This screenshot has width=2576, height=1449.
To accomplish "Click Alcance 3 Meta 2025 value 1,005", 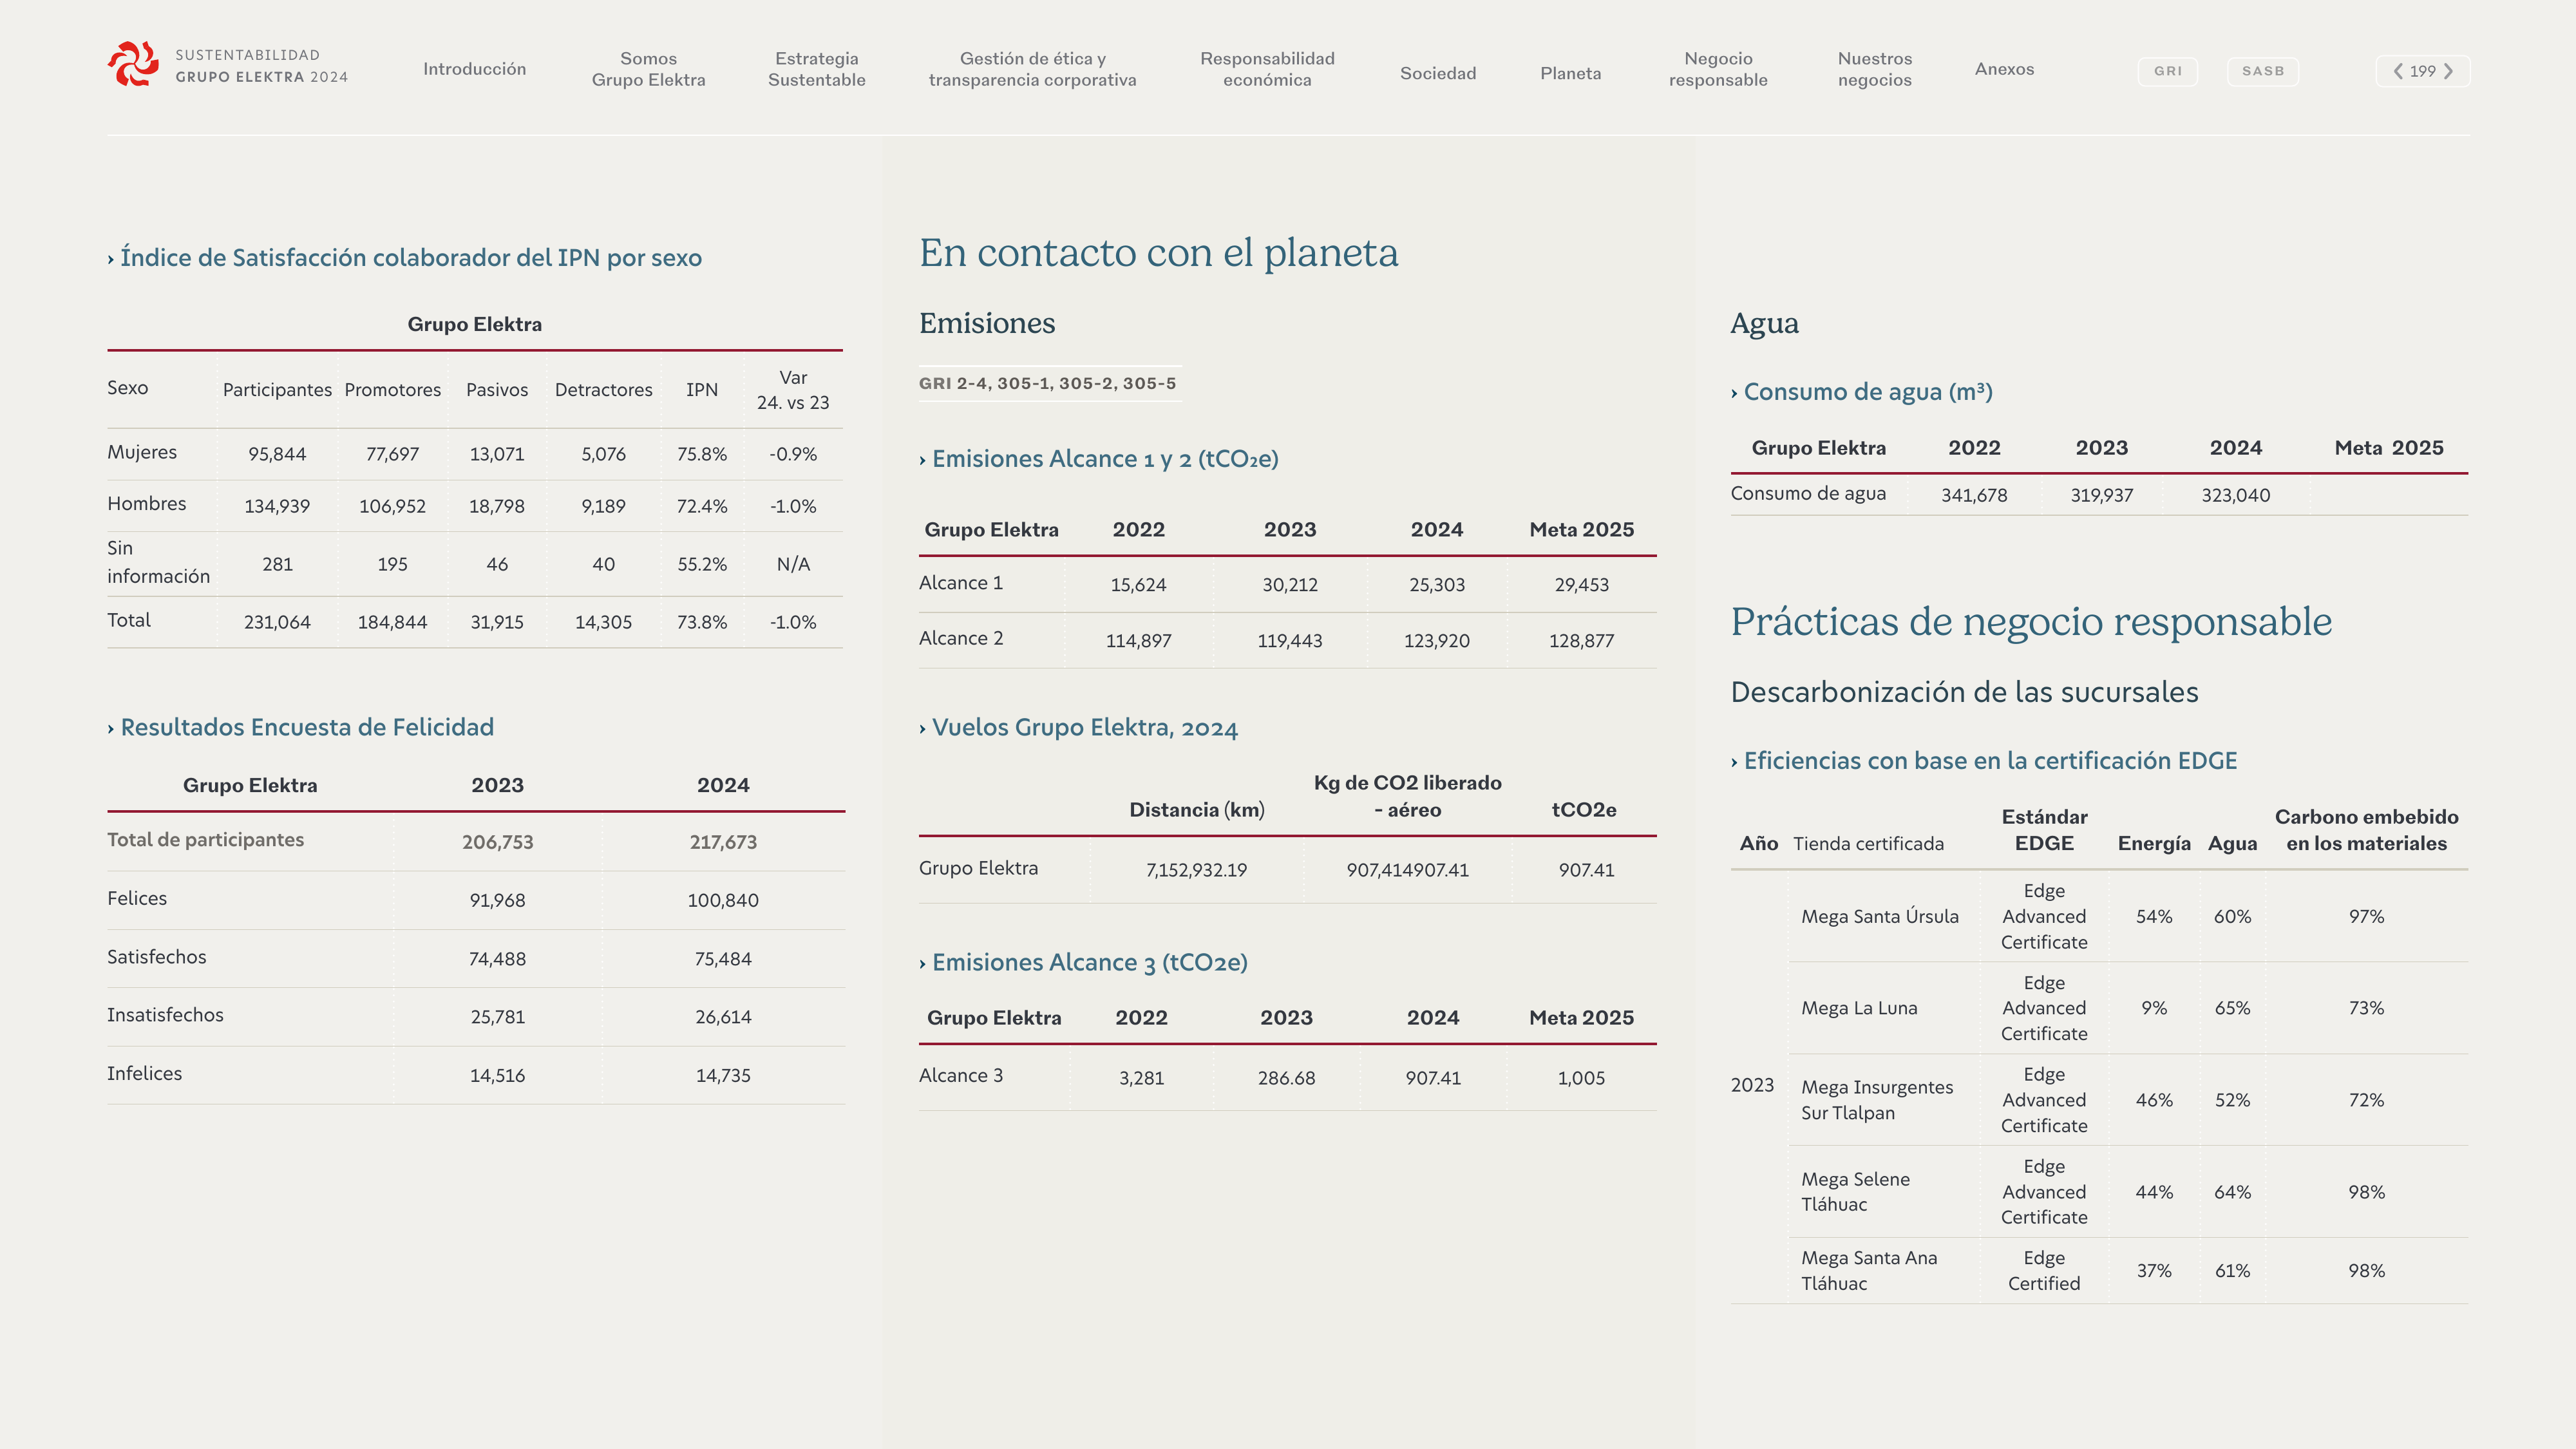I will pos(1581,1078).
